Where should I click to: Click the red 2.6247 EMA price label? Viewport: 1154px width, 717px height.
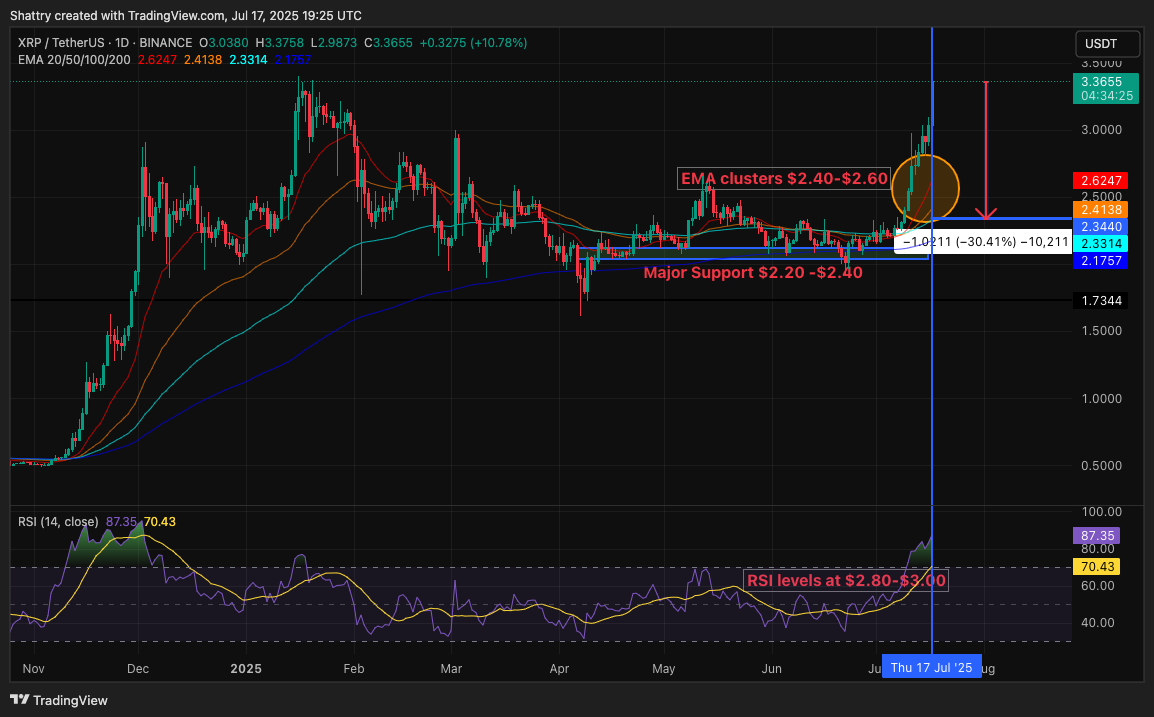(x=1099, y=181)
